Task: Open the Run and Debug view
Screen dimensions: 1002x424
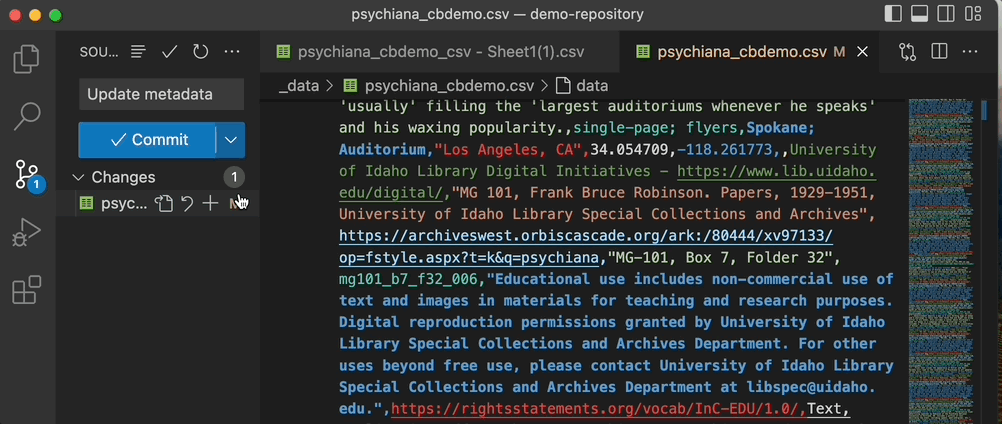Action: [x=27, y=233]
